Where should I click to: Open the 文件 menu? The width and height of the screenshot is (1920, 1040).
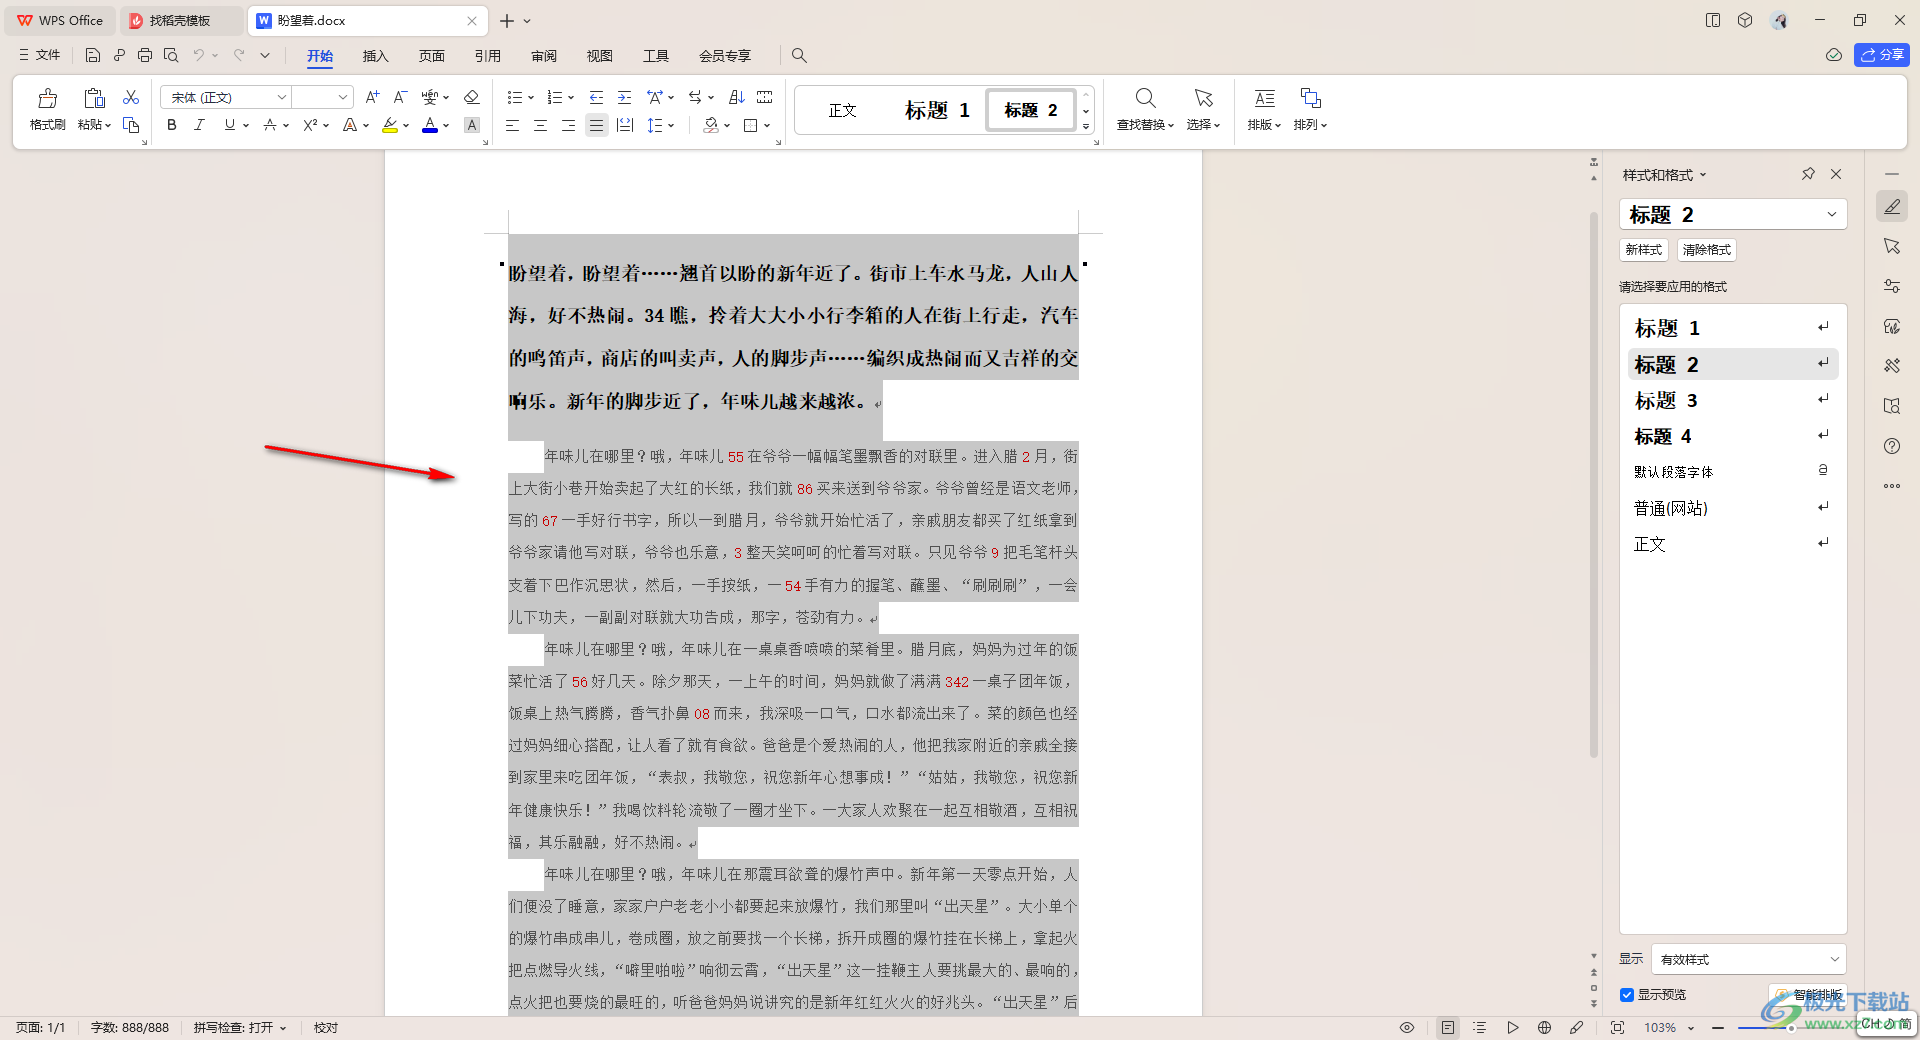[40, 55]
